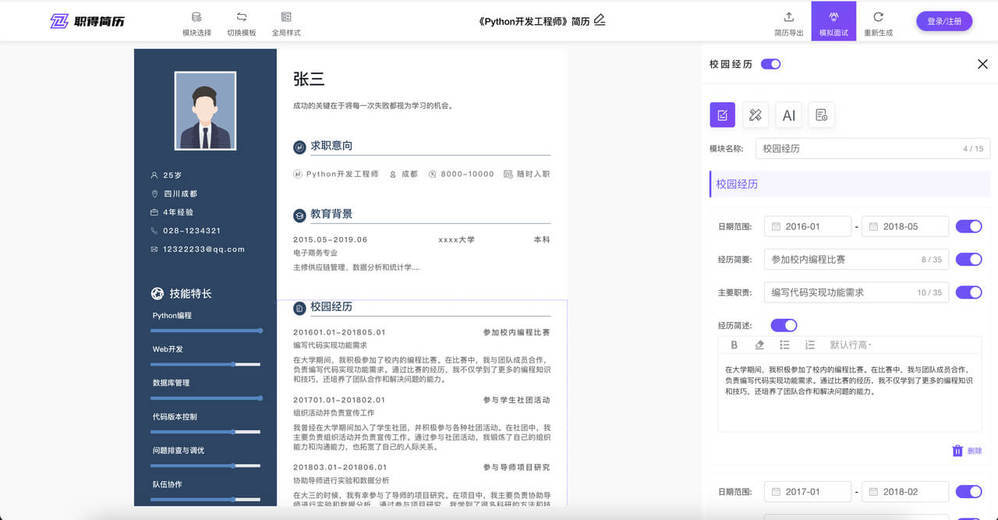
Task: Open 模块选择 module selection tool
Action: 197,24
